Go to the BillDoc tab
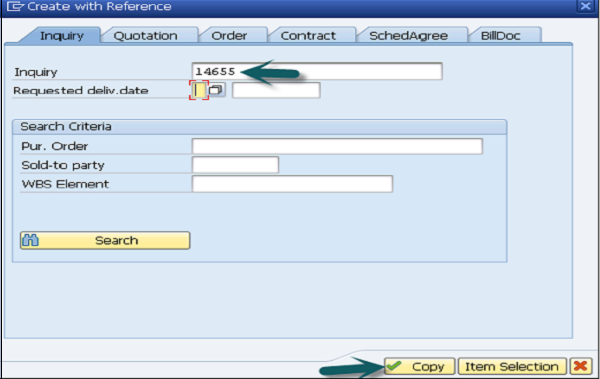Viewport: 600px width, 379px height. [x=501, y=36]
